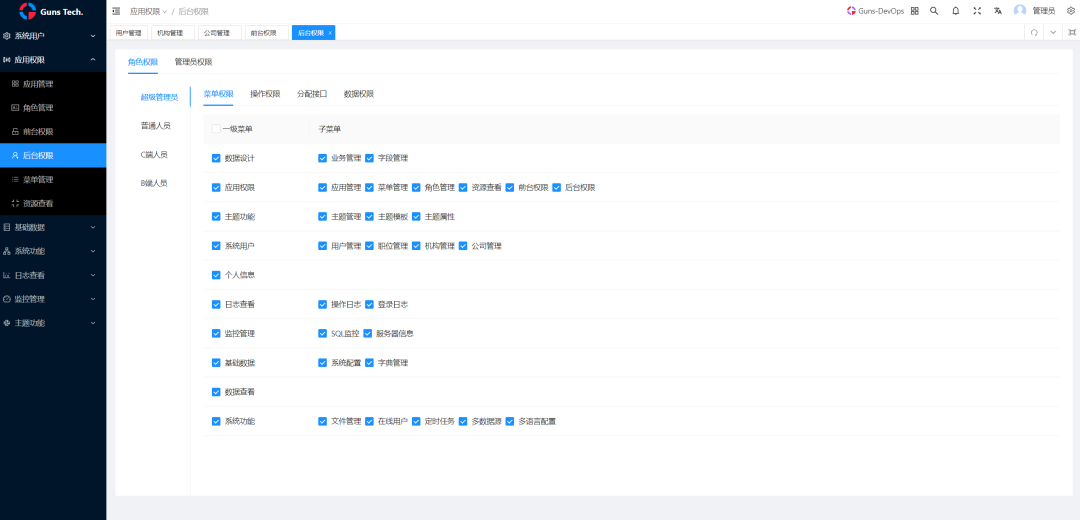
Task: Toggle fullscreen with the expand icon
Action: (977, 11)
